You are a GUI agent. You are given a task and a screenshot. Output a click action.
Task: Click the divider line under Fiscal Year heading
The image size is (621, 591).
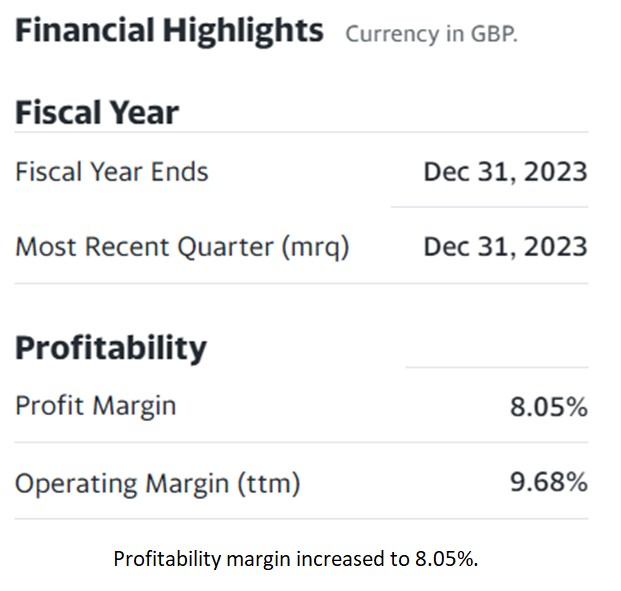click(x=300, y=132)
